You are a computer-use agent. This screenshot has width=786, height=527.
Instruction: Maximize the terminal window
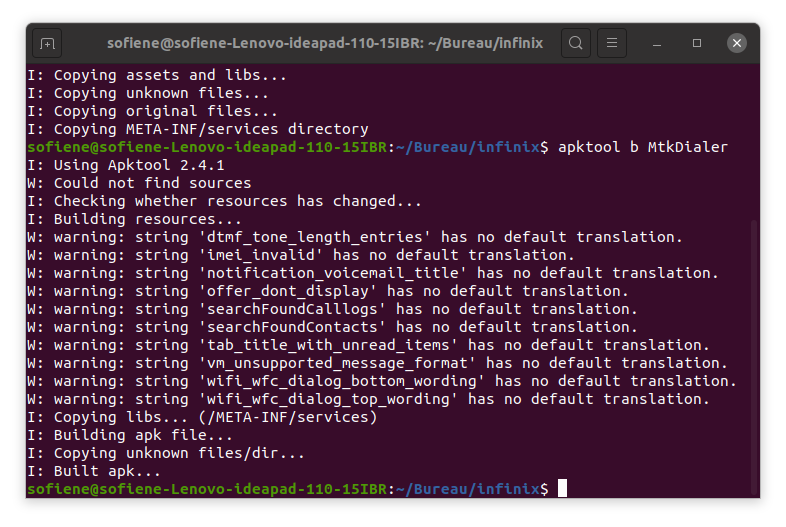697,43
